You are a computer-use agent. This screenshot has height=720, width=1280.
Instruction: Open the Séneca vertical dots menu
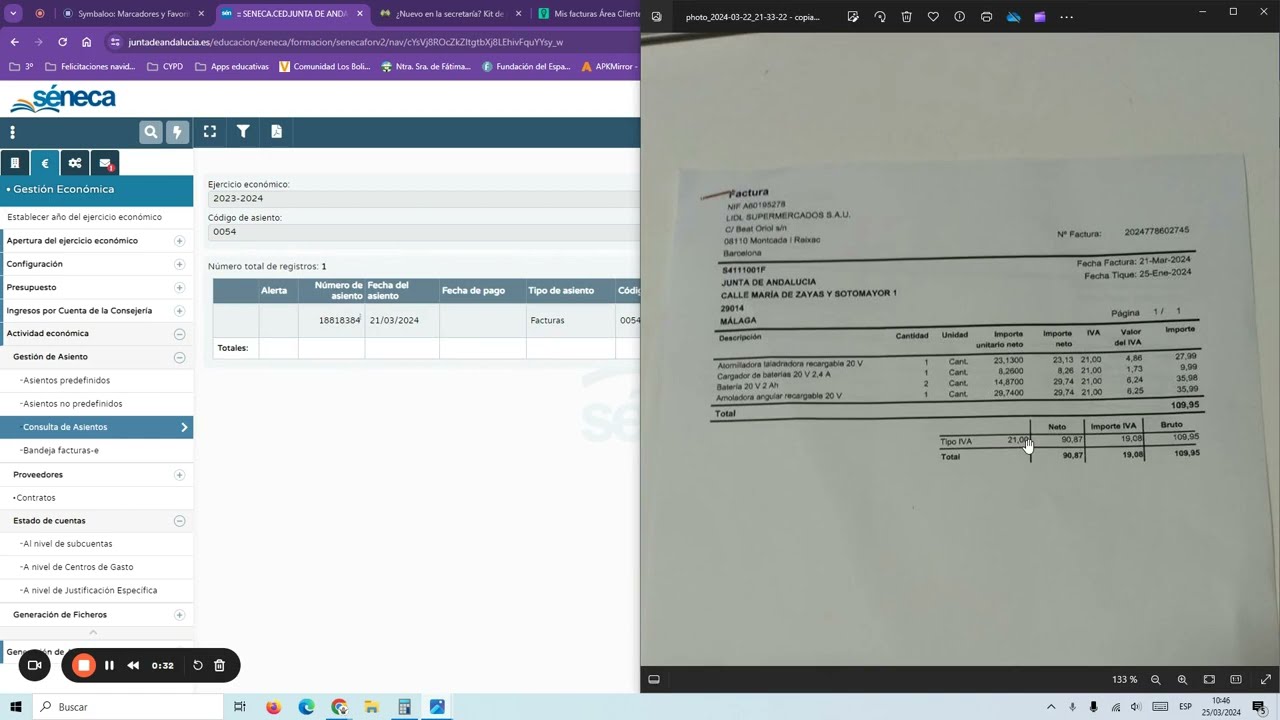(x=12, y=132)
